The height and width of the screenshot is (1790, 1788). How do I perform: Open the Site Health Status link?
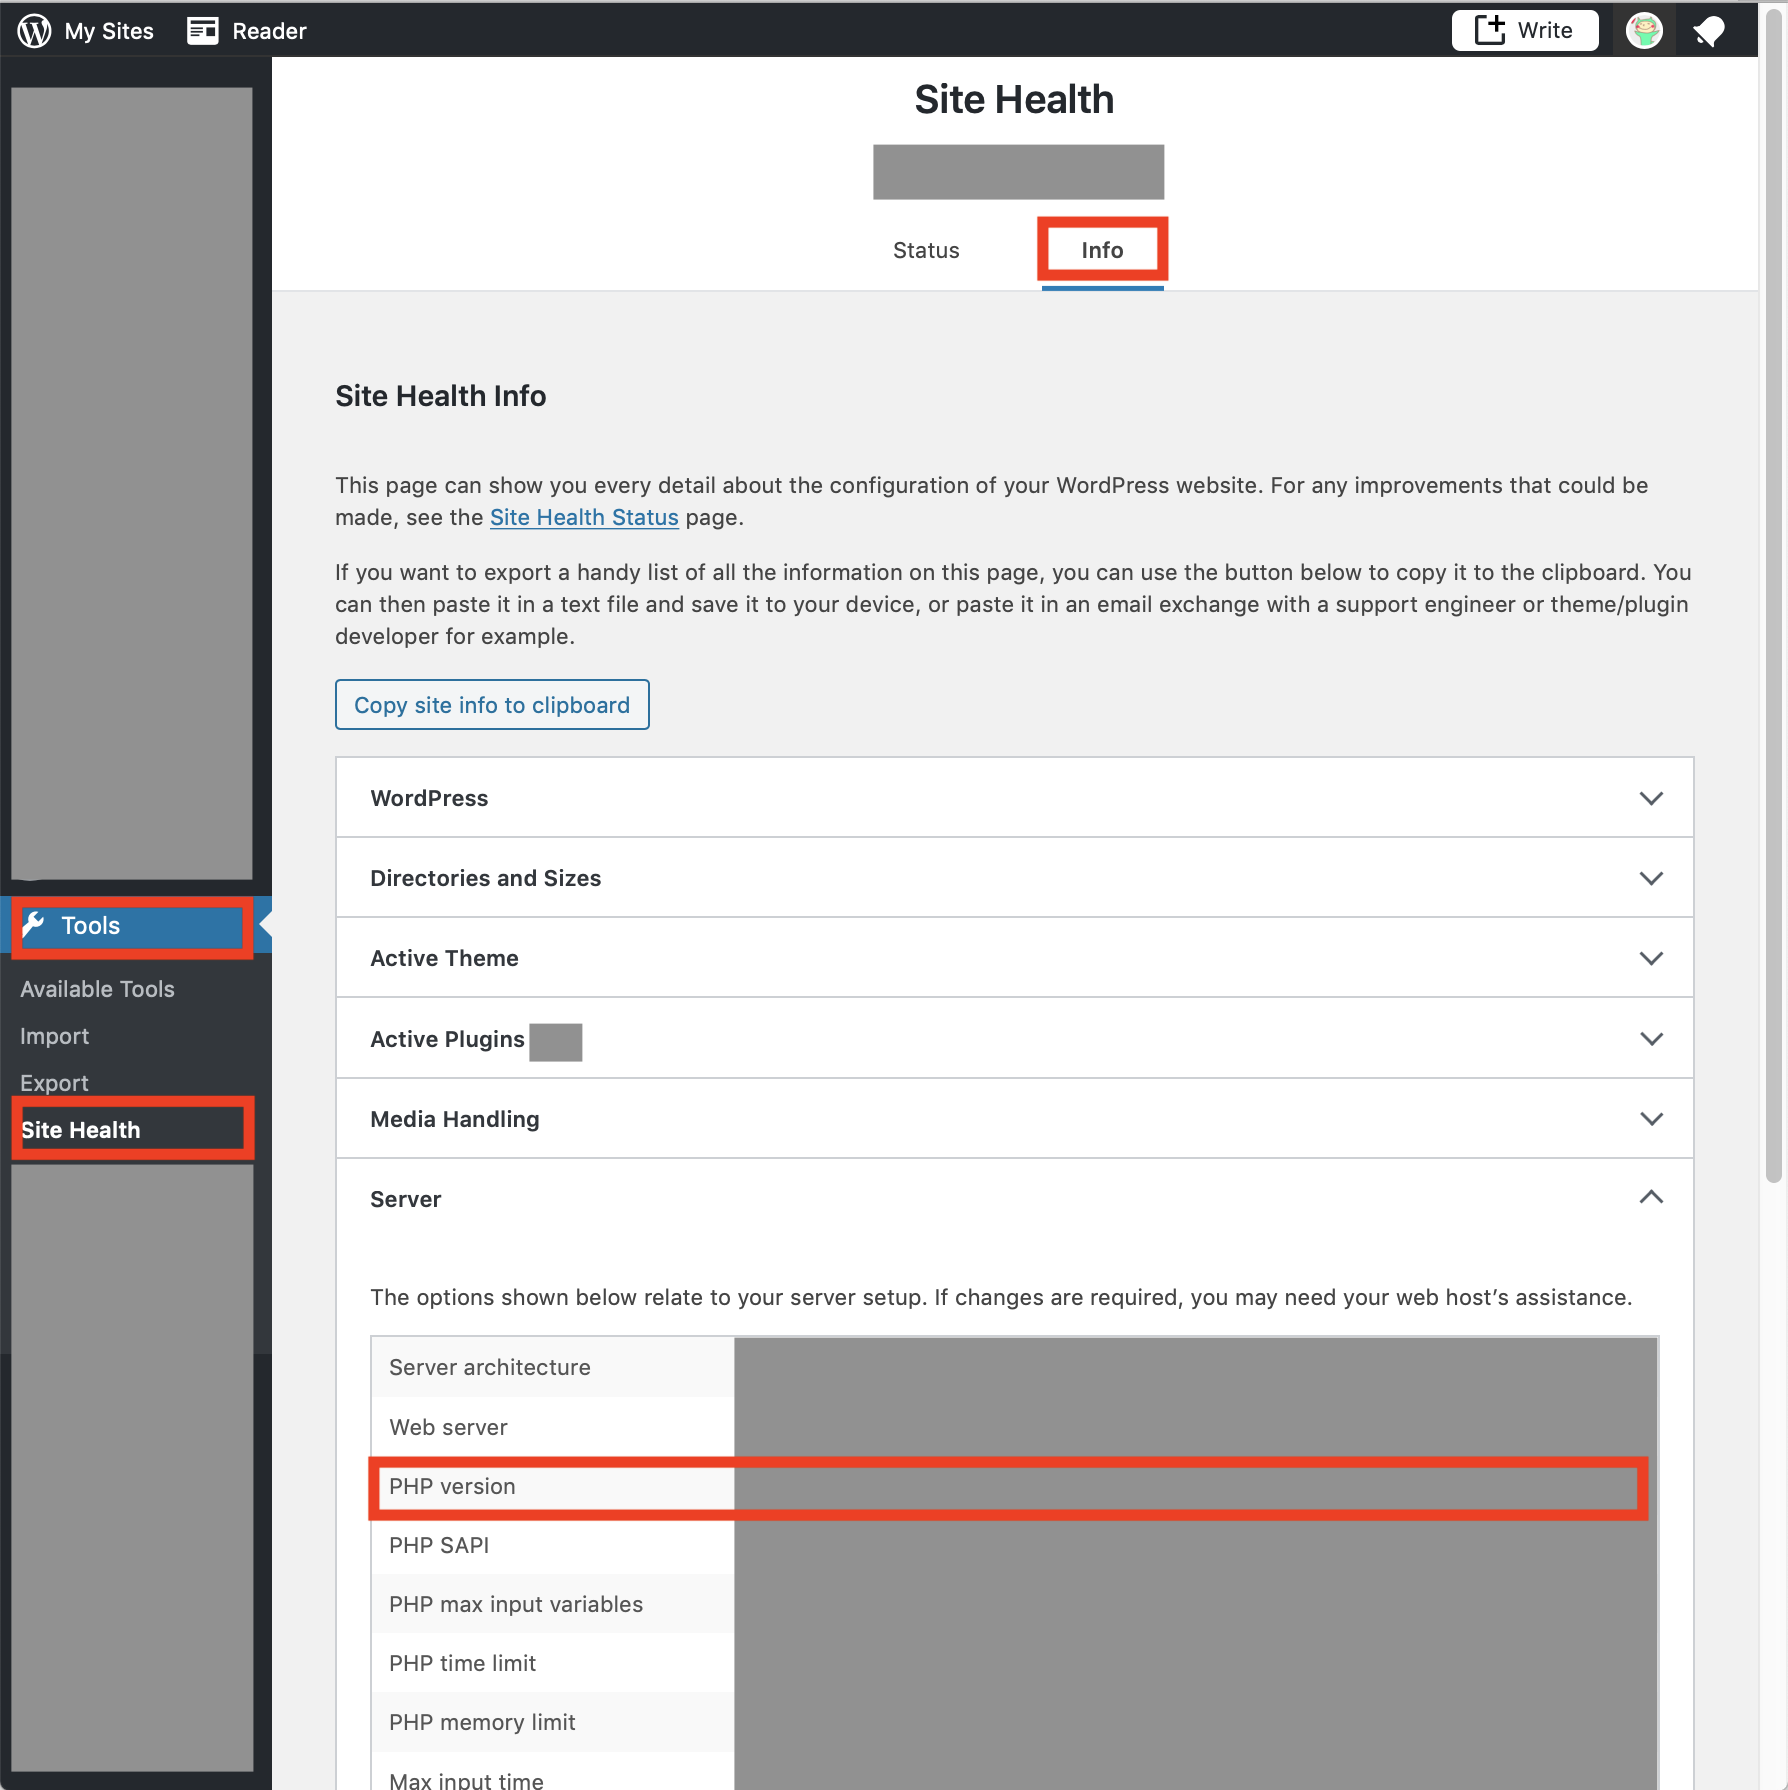(584, 517)
